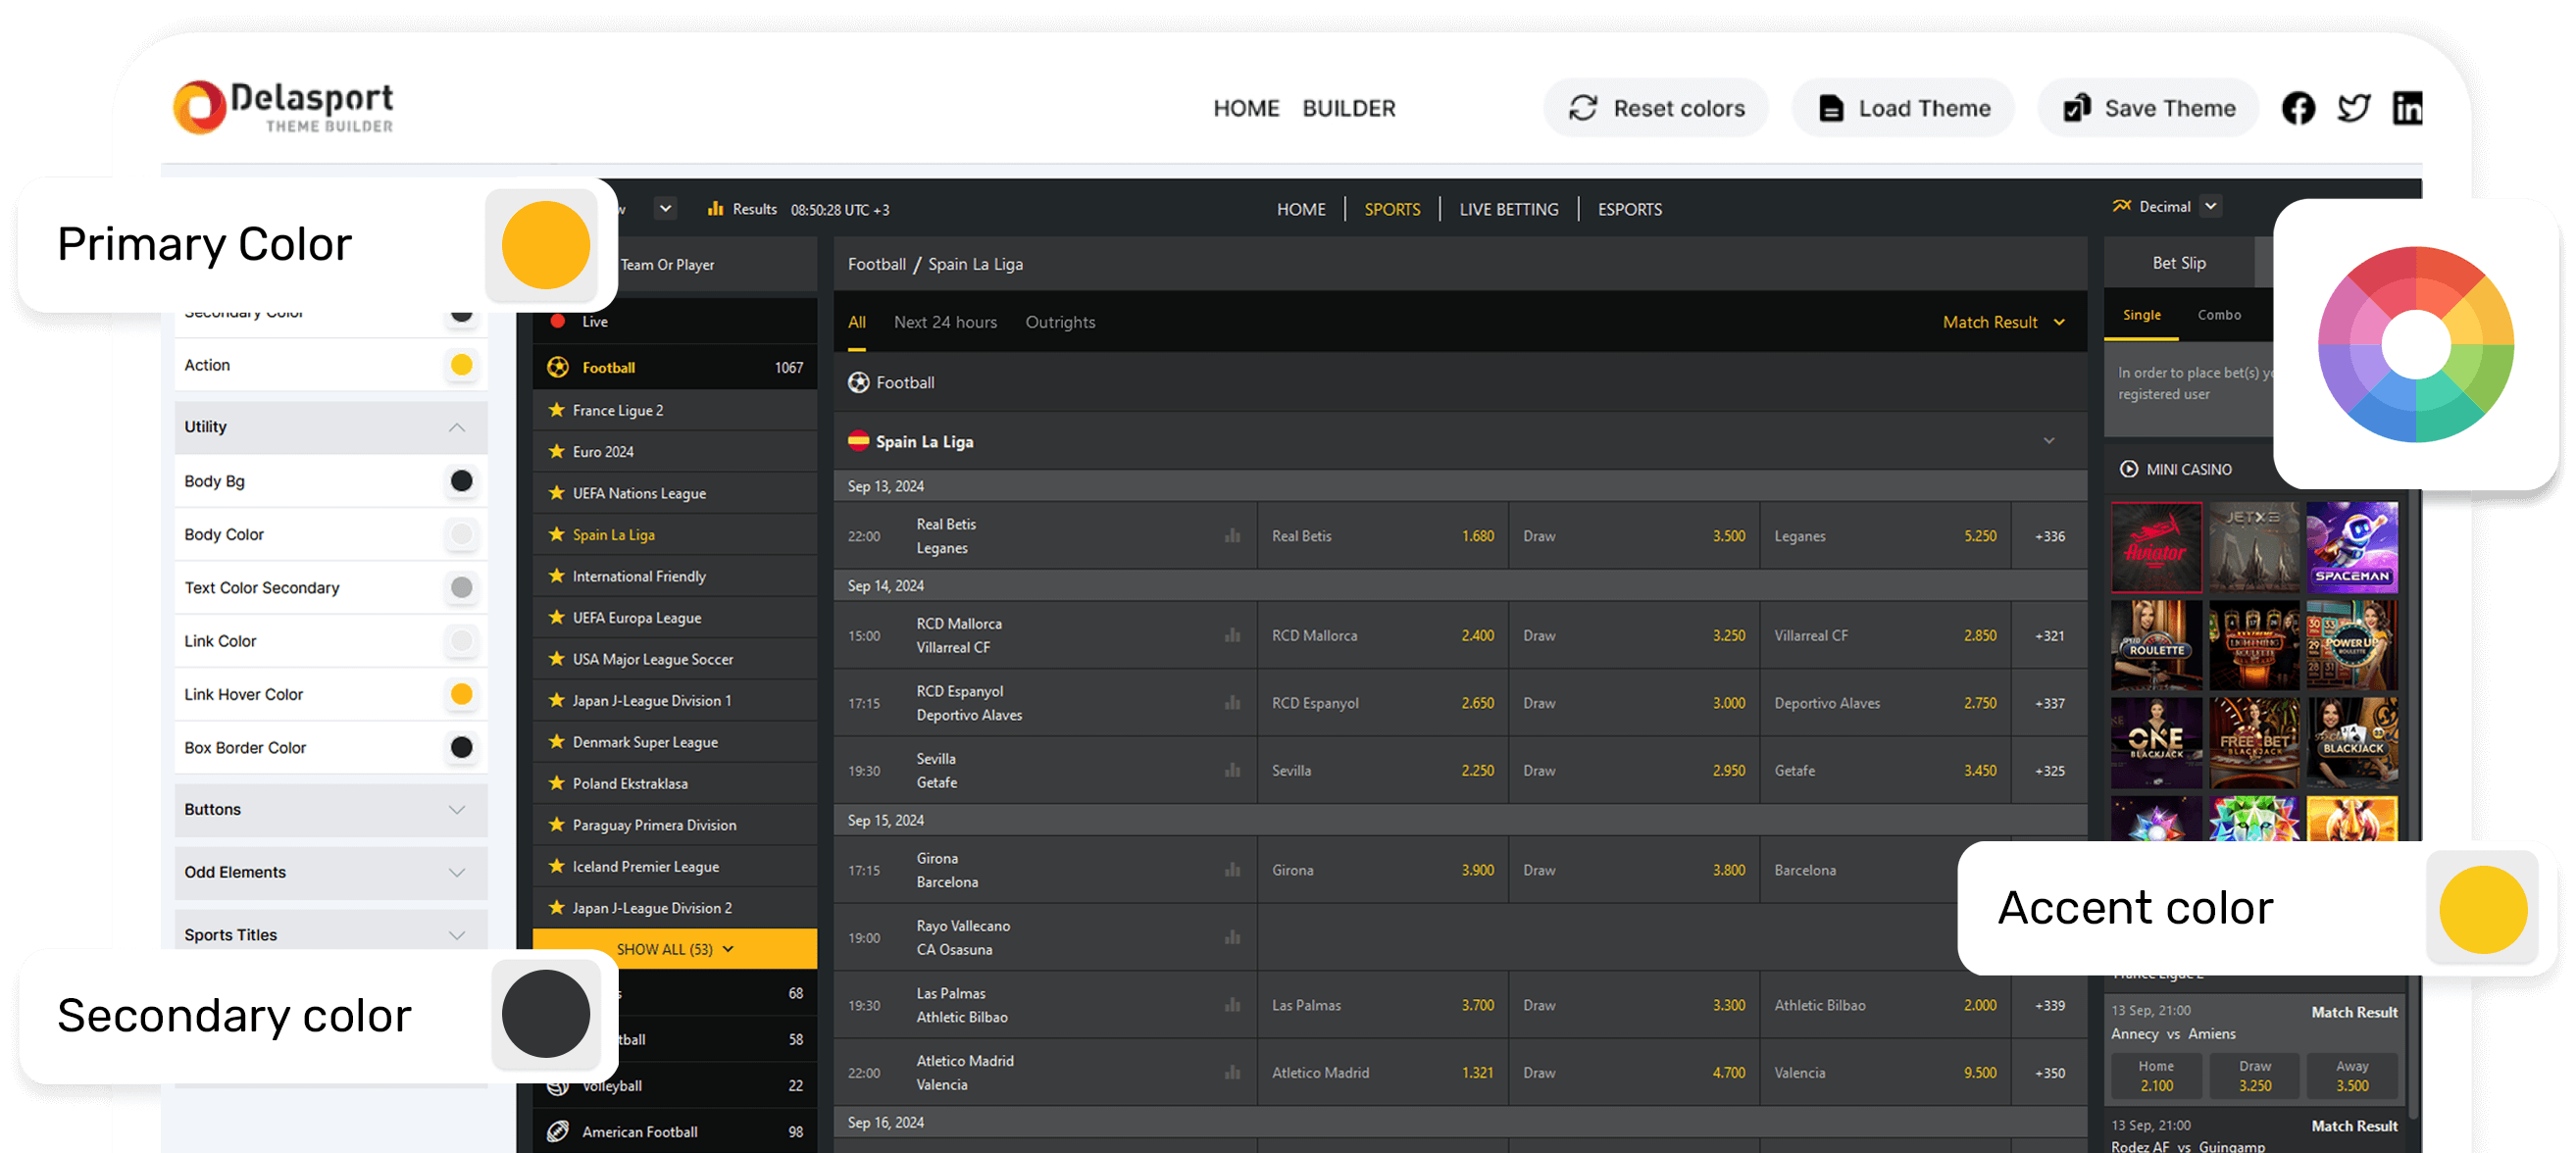Star the Euro 2024 league as favorite
2576x1153 pixels.
[x=556, y=451]
